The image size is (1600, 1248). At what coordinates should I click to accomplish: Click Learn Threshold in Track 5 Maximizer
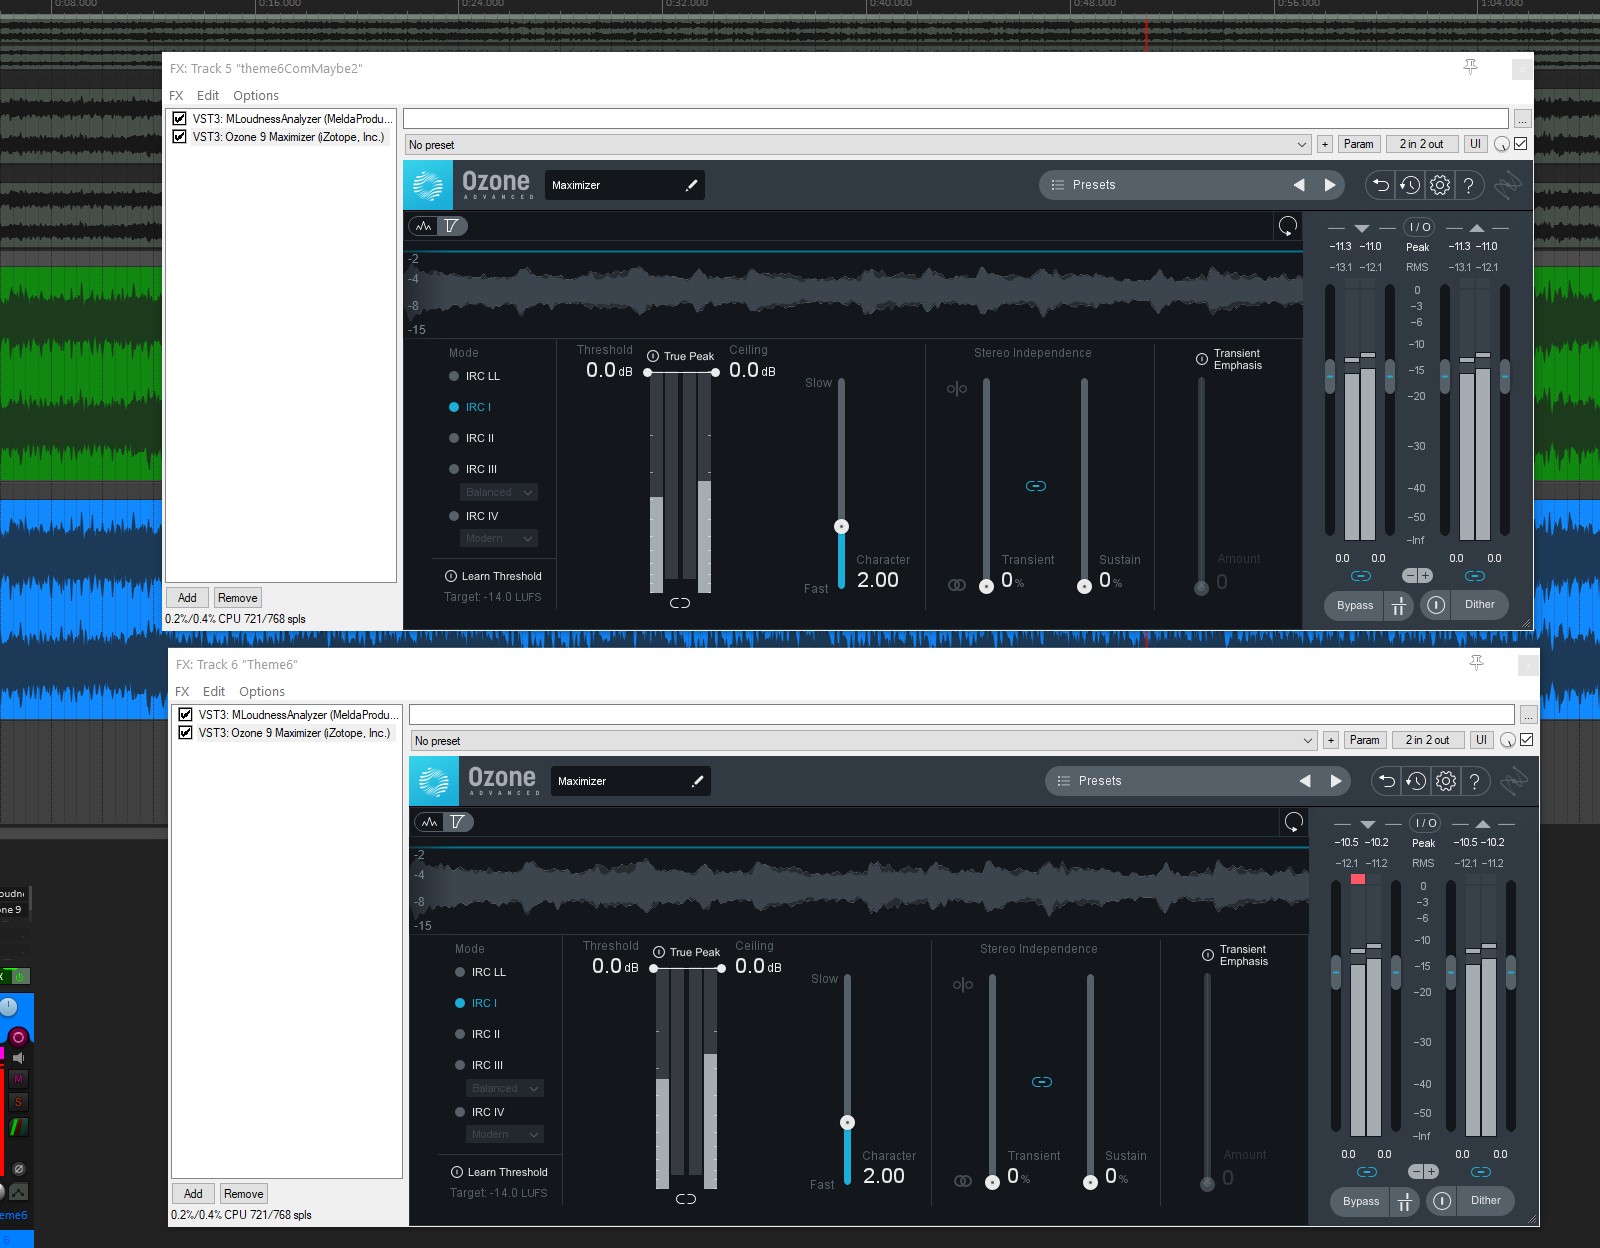[493, 576]
